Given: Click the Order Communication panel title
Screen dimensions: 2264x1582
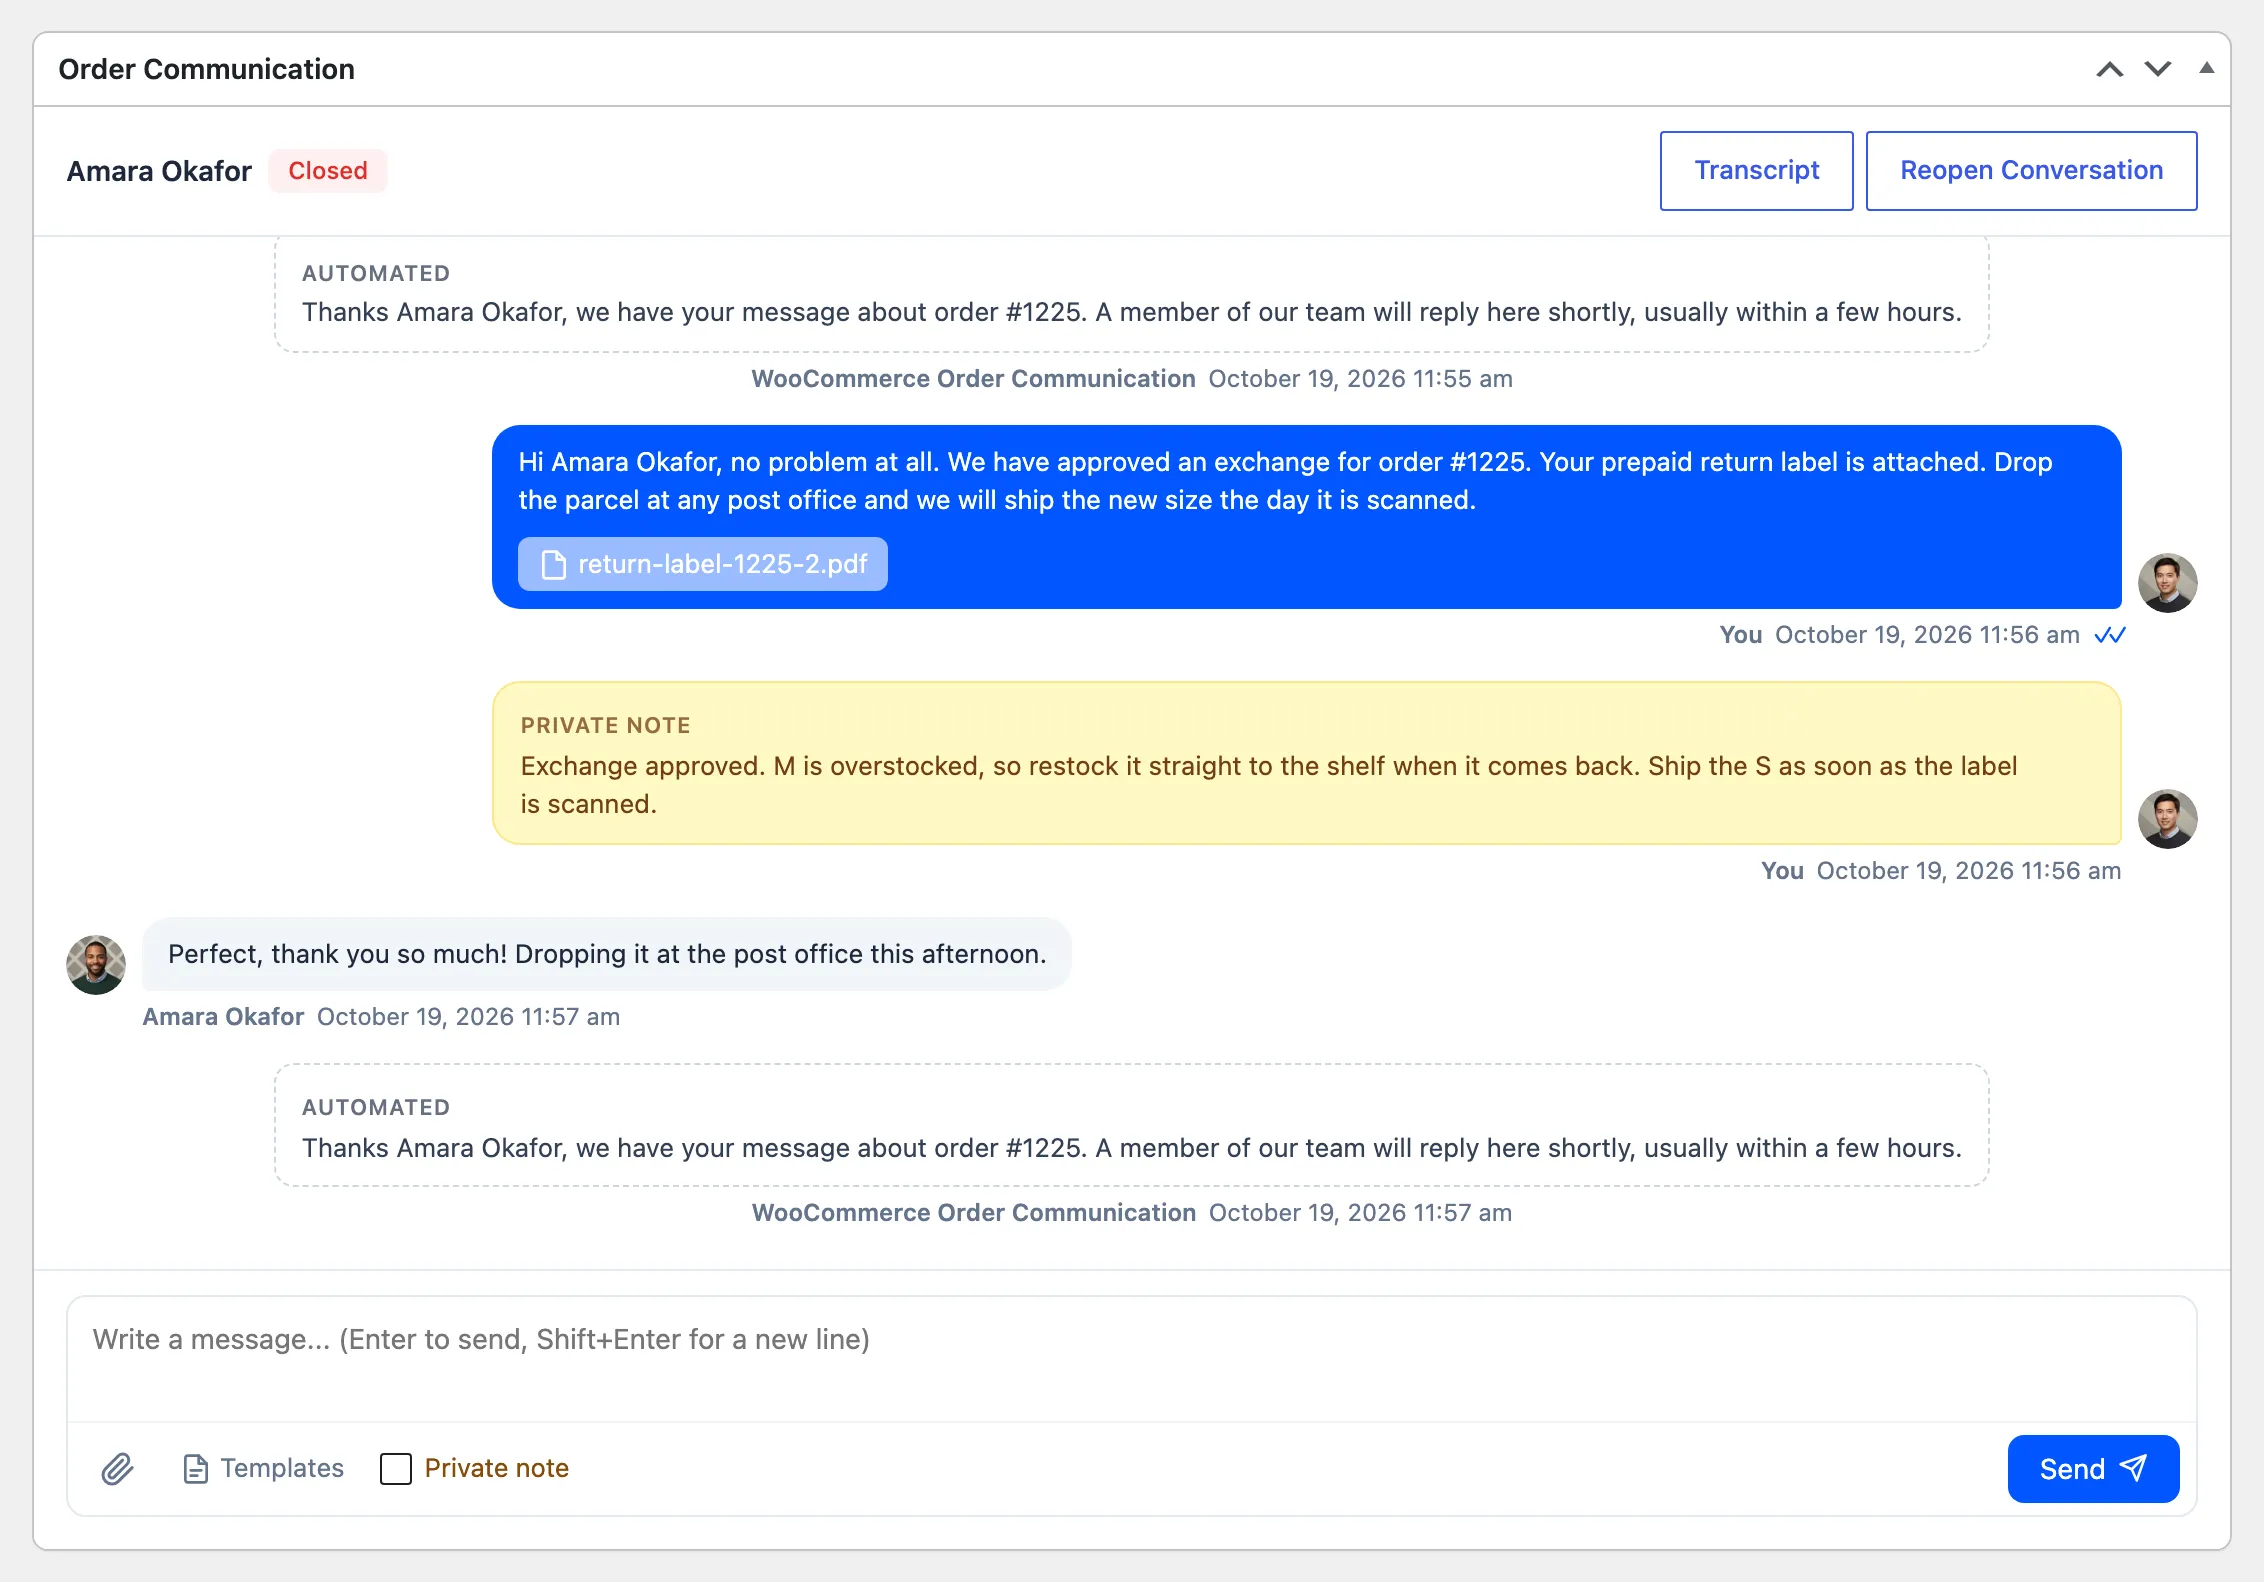Looking at the screenshot, I should coord(207,69).
